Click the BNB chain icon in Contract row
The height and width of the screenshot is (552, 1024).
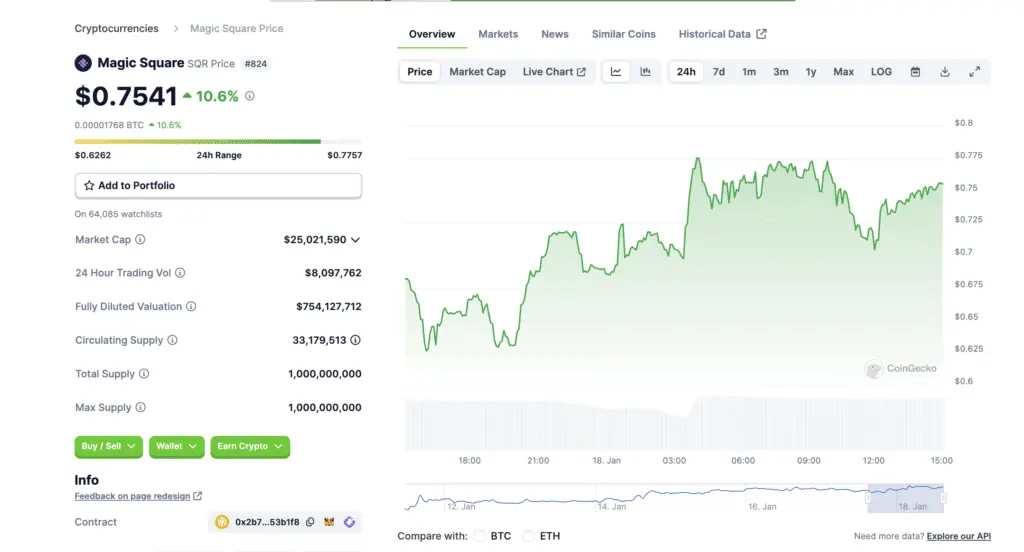click(x=222, y=522)
